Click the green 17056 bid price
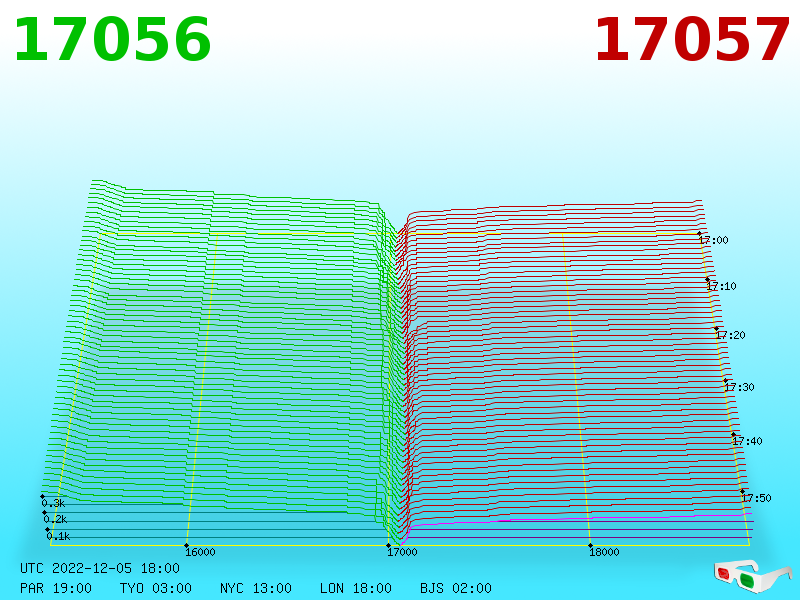Viewport: 800px width, 600px height. [x=112, y=40]
